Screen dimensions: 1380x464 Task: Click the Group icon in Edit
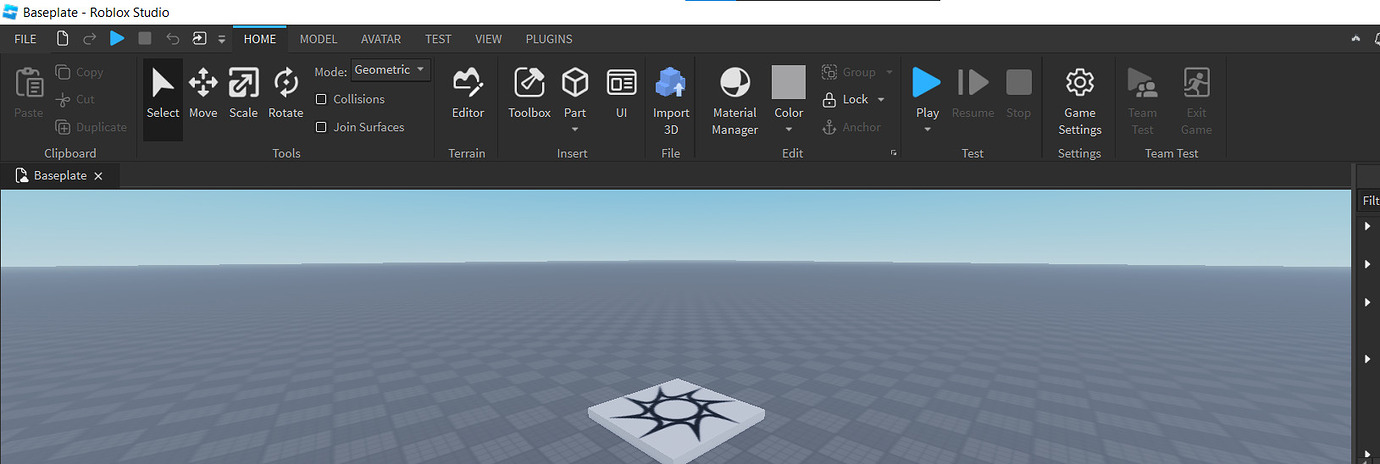click(x=829, y=72)
